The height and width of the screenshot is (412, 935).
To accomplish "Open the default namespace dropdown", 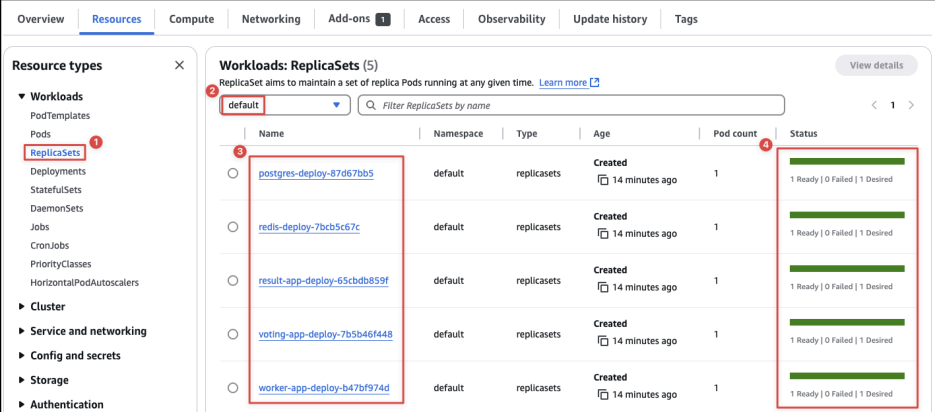I will [285, 105].
